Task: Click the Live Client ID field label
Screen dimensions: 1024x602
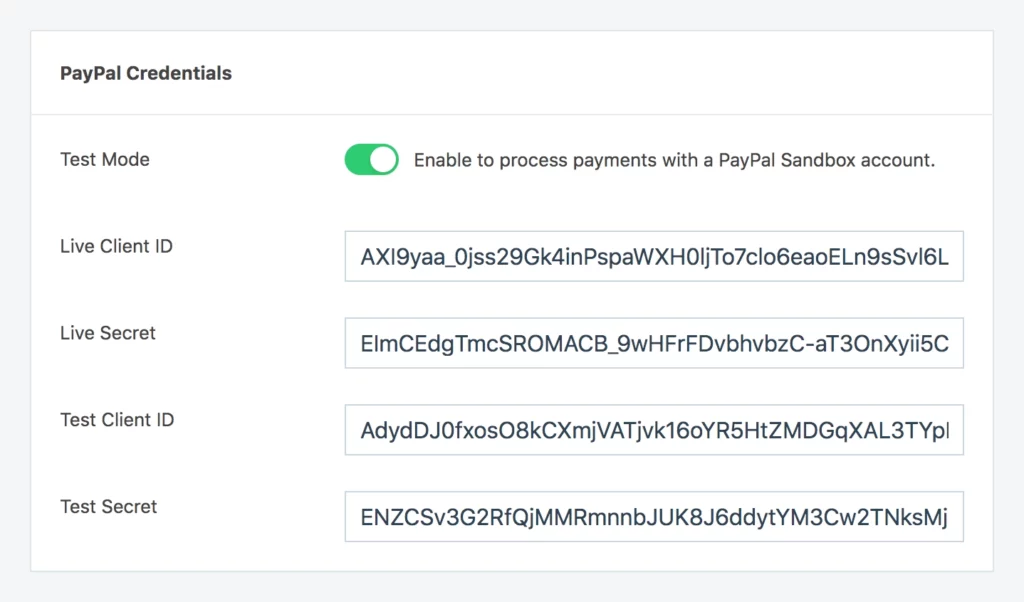Action: (x=116, y=246)
